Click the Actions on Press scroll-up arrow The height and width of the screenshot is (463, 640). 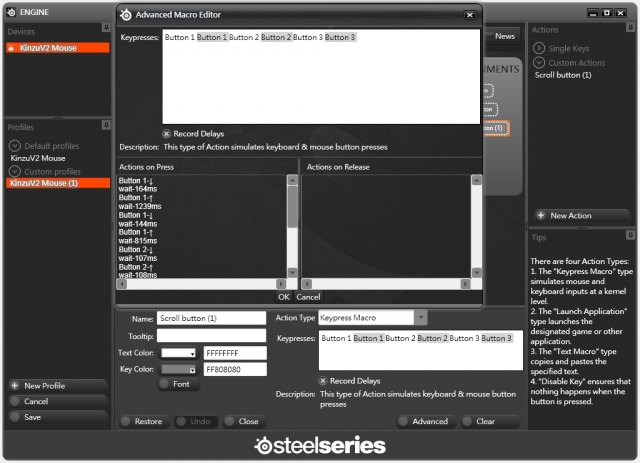point(292,180)
